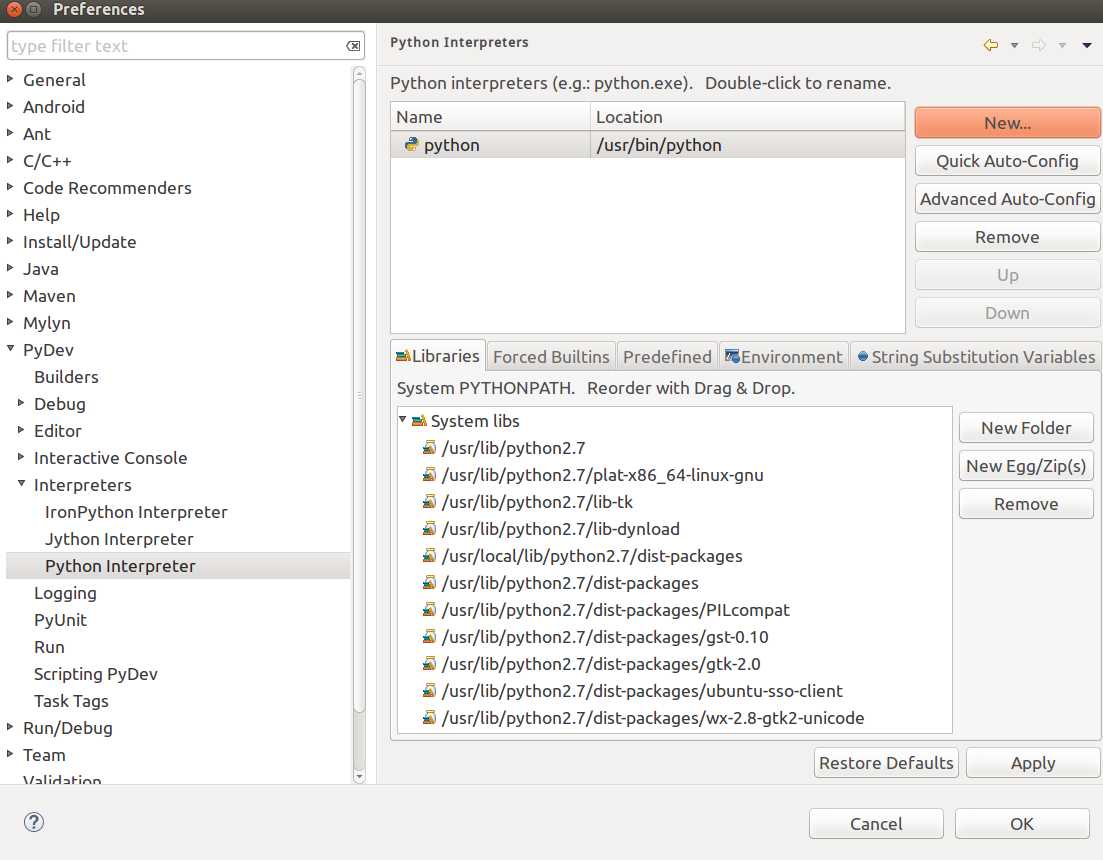Open the Predefined tab
Image resolution: width=1103 pixels, height=860 pixels.
coord(667,357)
